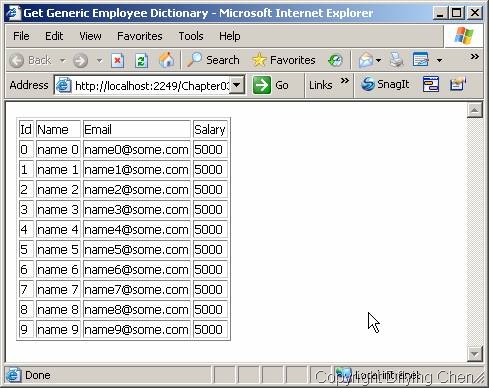Open the History pane icon
This screenshot has width=489, height=388.
335,60
